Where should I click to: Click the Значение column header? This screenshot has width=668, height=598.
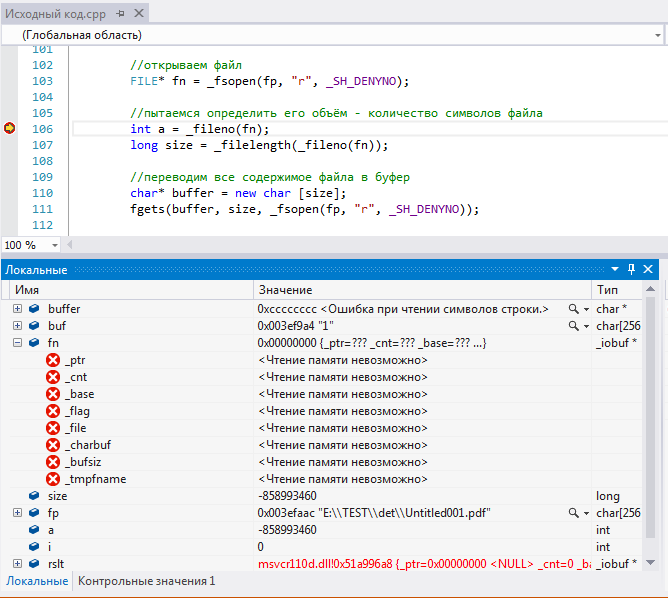coord(285,289)
